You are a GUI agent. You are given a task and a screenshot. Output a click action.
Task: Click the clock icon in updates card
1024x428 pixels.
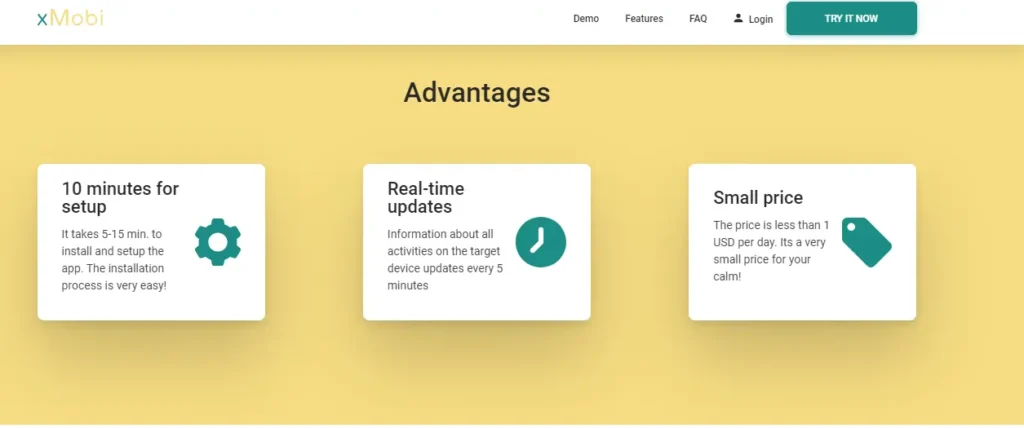[540, 242]
